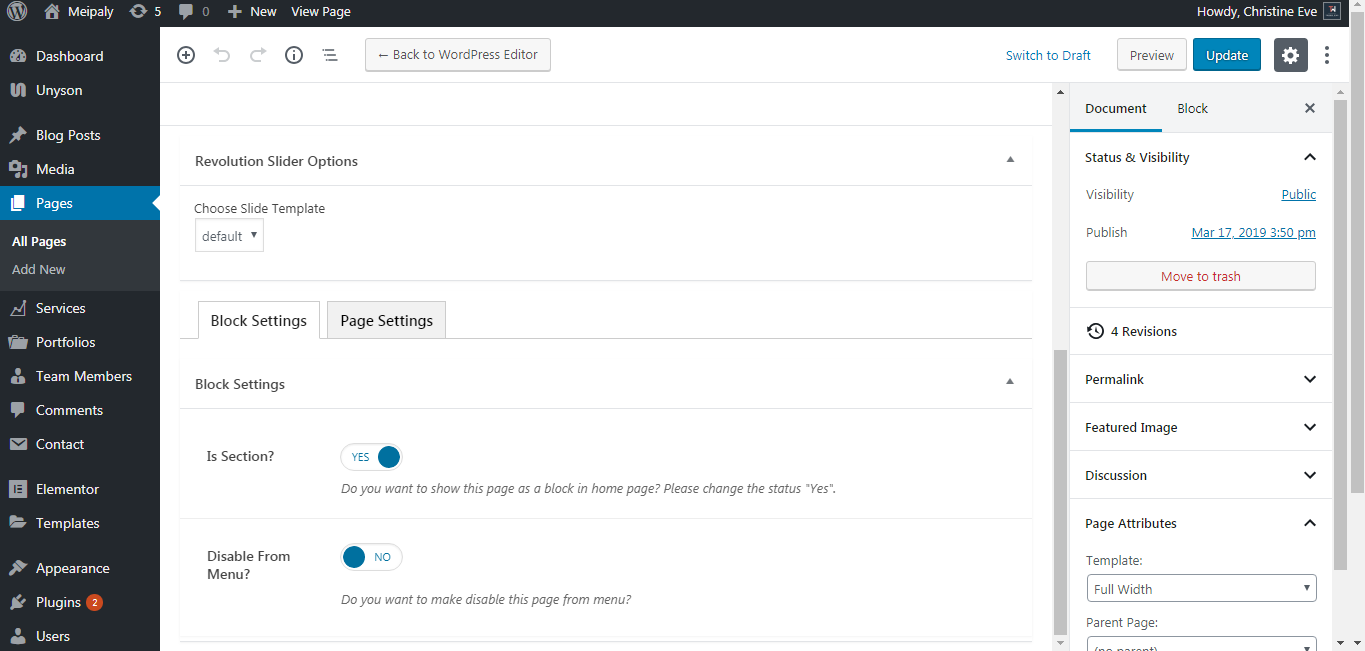1365x651 pixels.
Task: Toggle the Disable From Menu switch
Action: (371, 557)
